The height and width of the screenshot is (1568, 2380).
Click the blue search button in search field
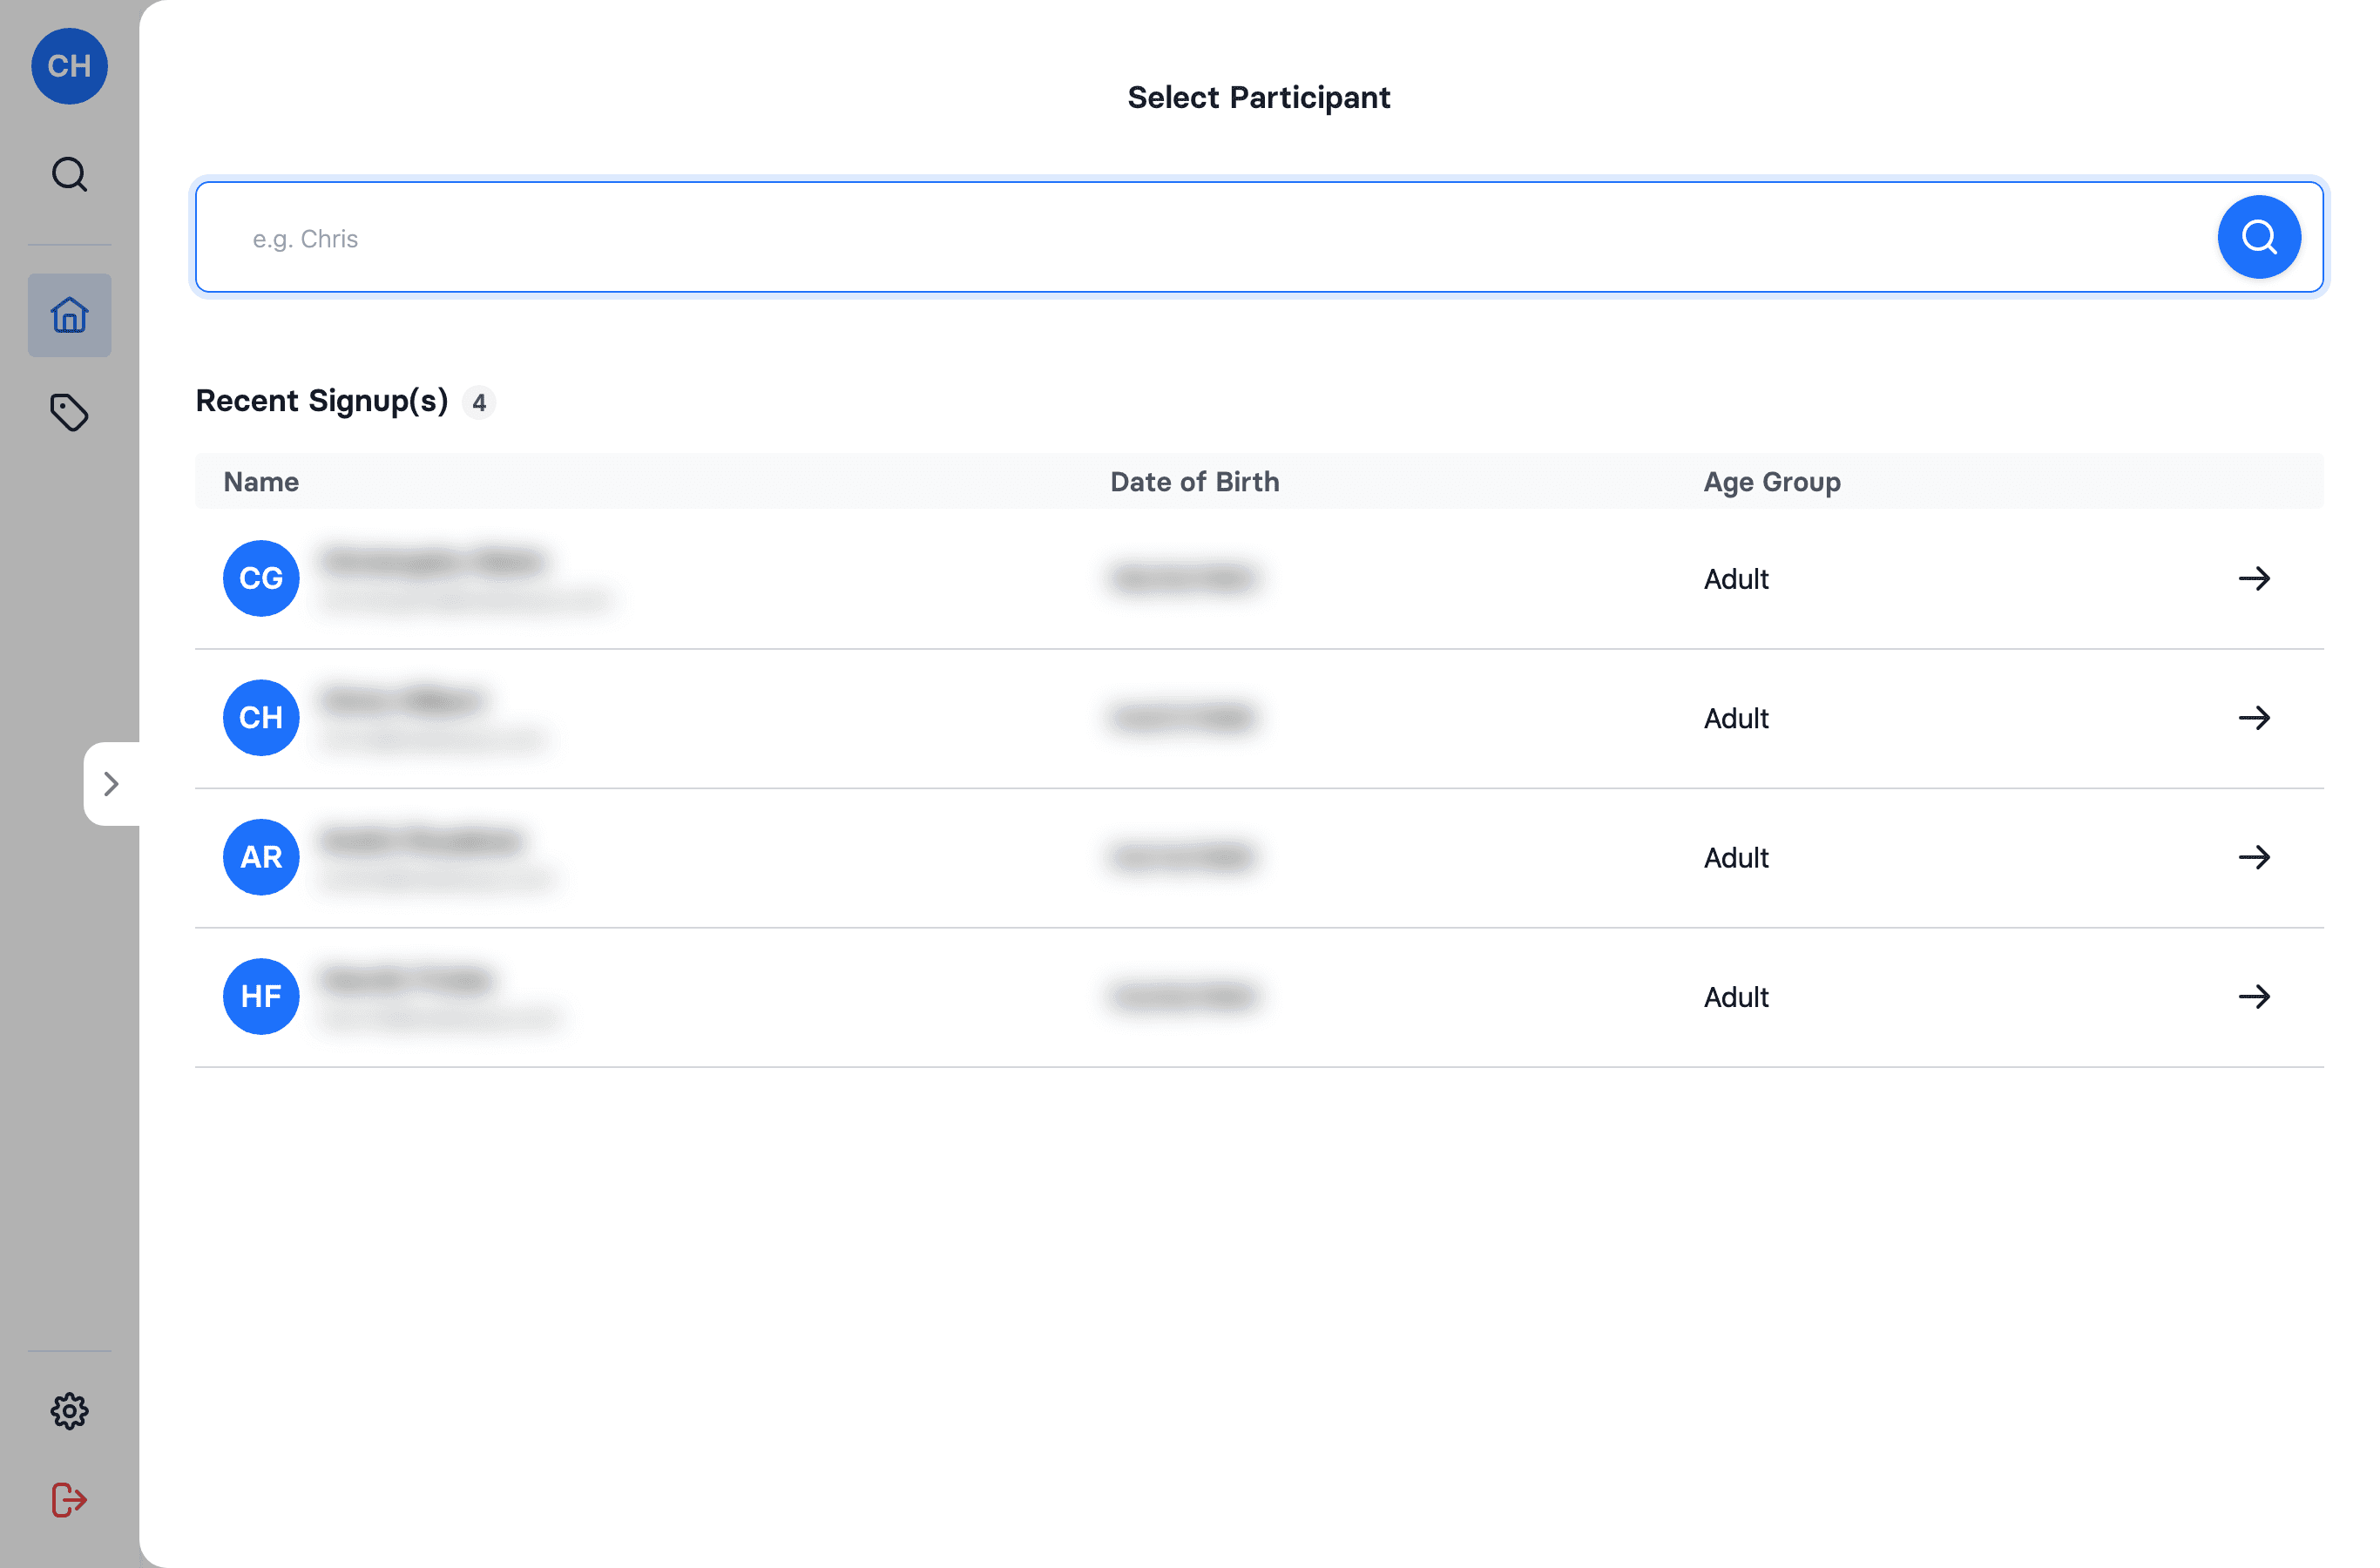coord(2258,237)
